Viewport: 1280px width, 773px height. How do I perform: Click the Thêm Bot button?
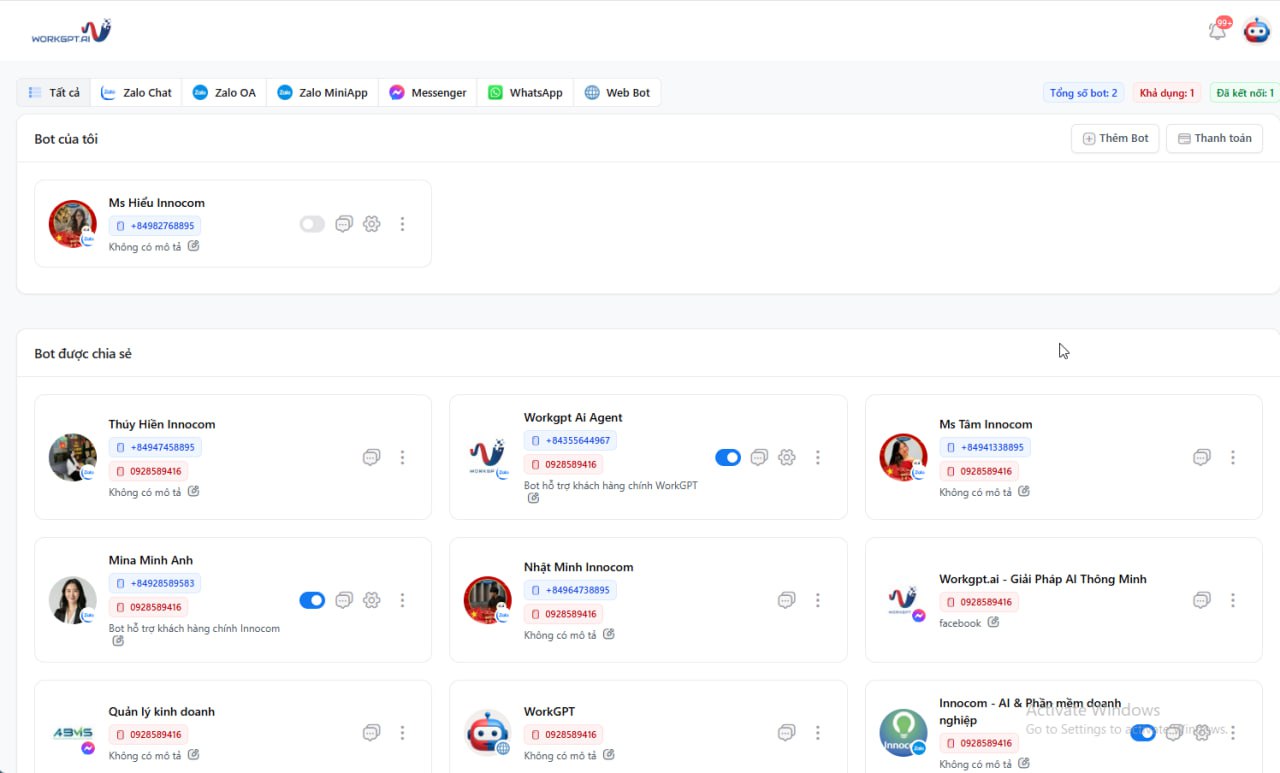tap(1115, 138)
